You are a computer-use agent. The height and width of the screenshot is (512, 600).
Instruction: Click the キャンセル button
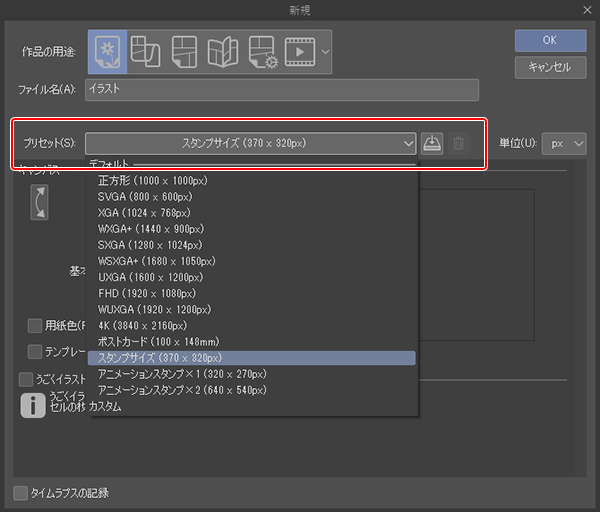pyautogui.click(x=550, y=67)
